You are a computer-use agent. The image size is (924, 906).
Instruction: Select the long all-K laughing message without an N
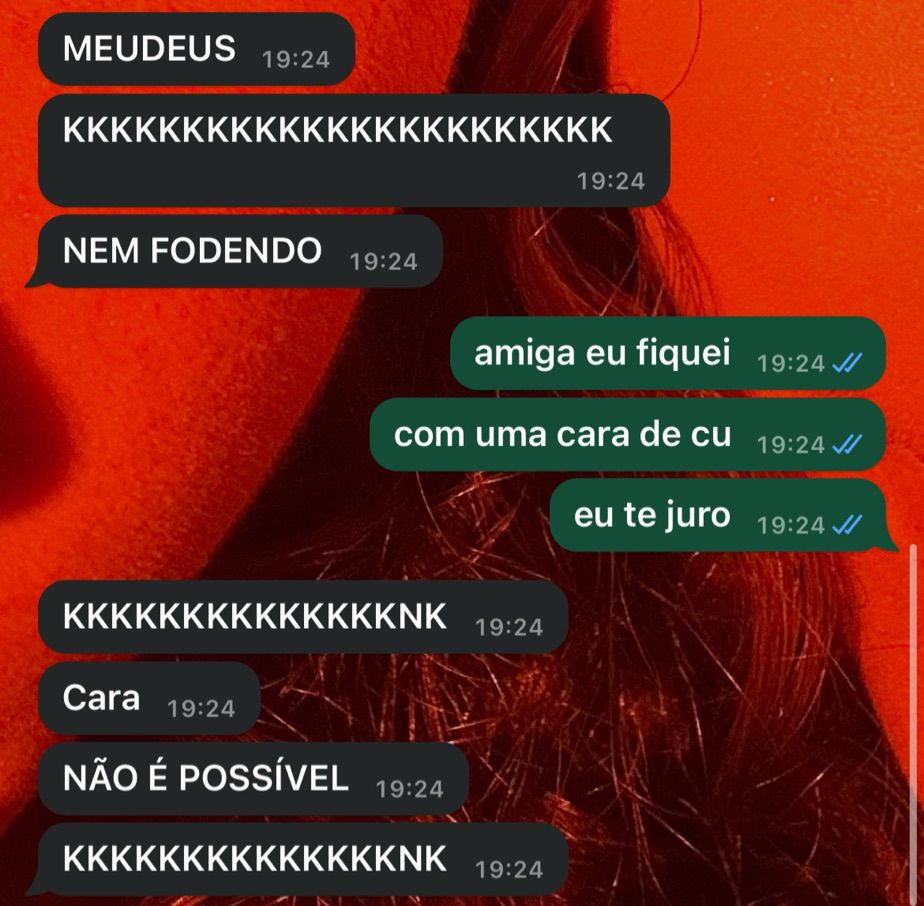point(354,150)
